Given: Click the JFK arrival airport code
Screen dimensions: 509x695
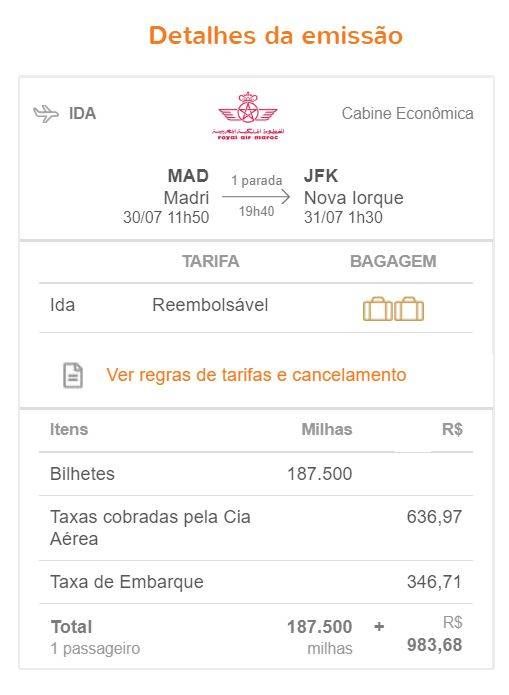Looking at the screenshot, I should coord(321,176).
